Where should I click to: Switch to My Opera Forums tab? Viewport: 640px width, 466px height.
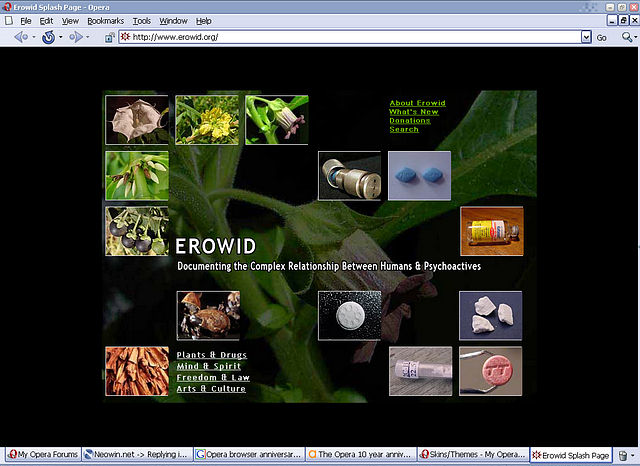point(43,454)
